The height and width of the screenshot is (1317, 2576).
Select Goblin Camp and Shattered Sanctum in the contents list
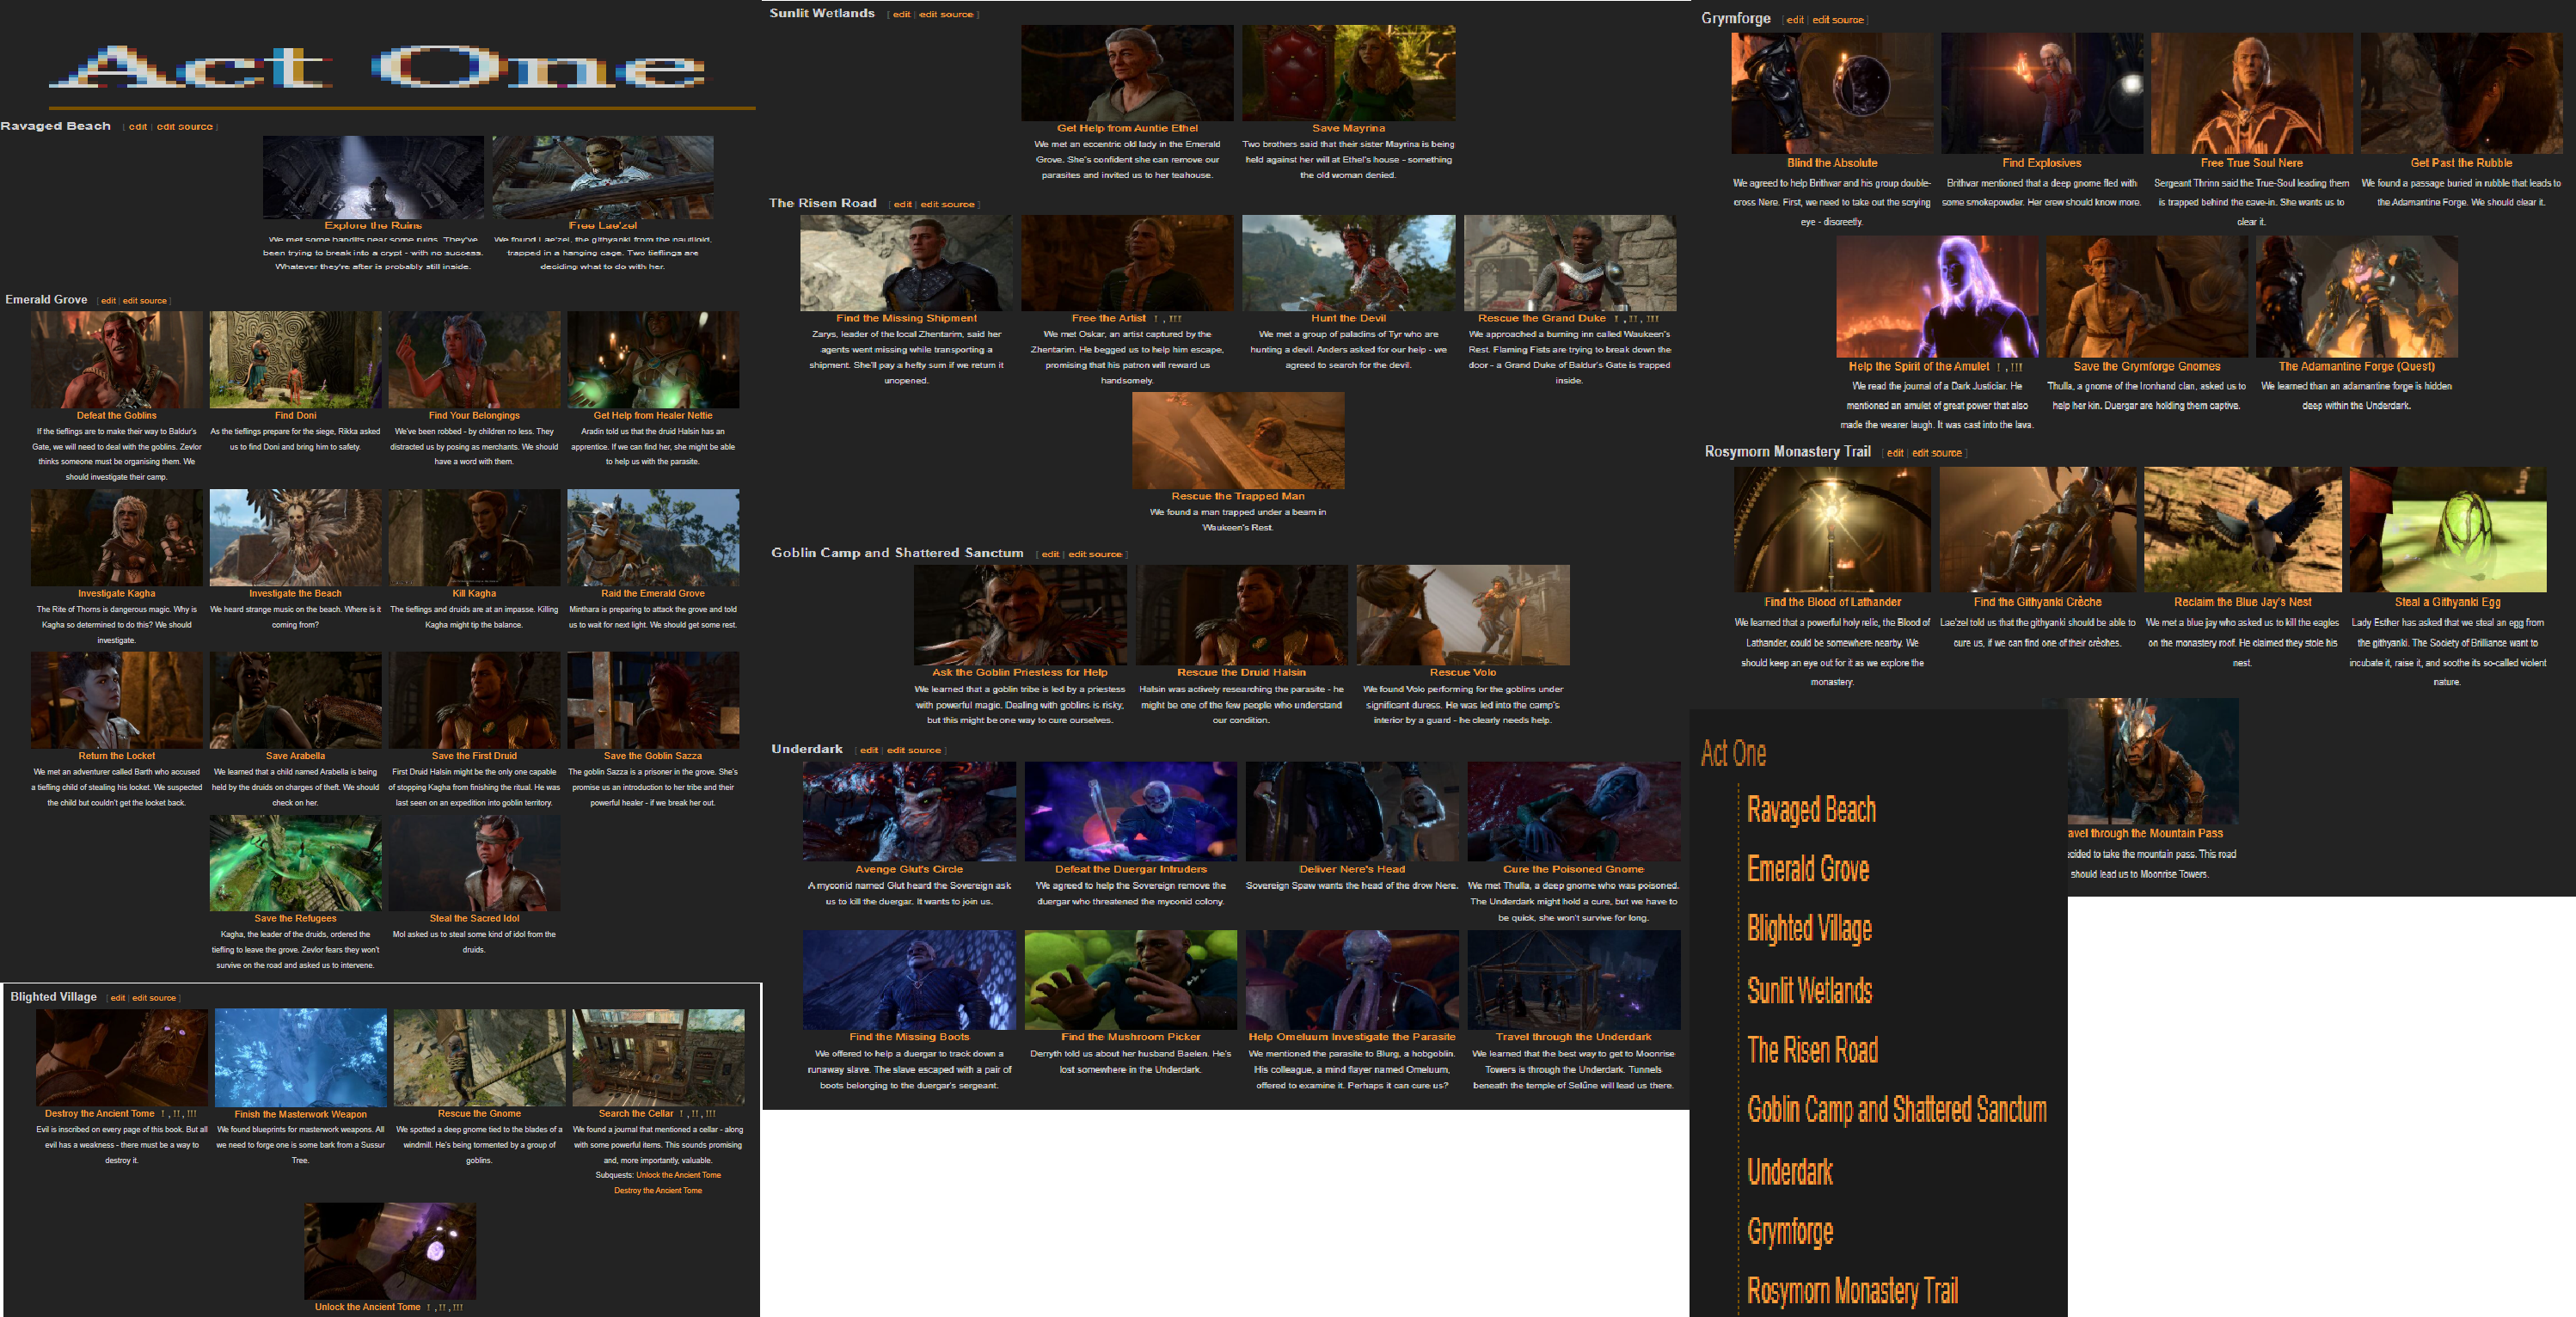[1897, 1110]
